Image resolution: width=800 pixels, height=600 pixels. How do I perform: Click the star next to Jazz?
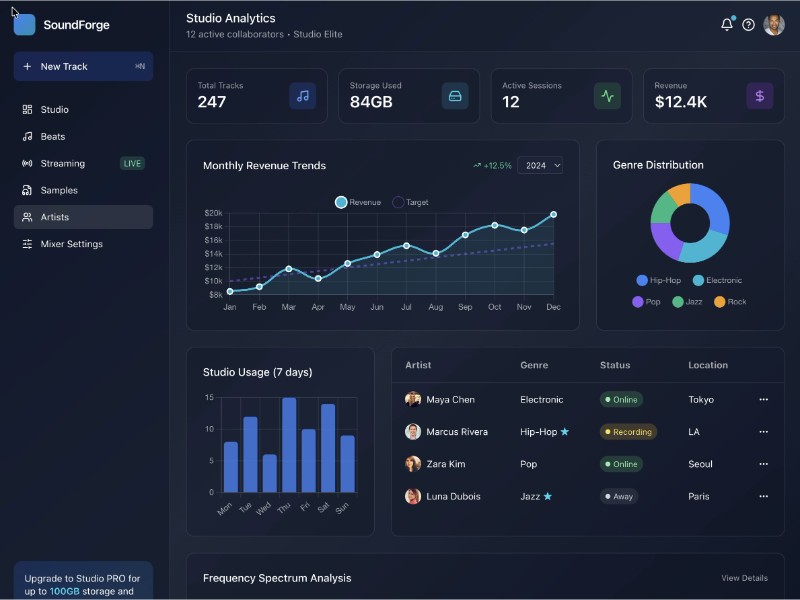tap(547, 496)
